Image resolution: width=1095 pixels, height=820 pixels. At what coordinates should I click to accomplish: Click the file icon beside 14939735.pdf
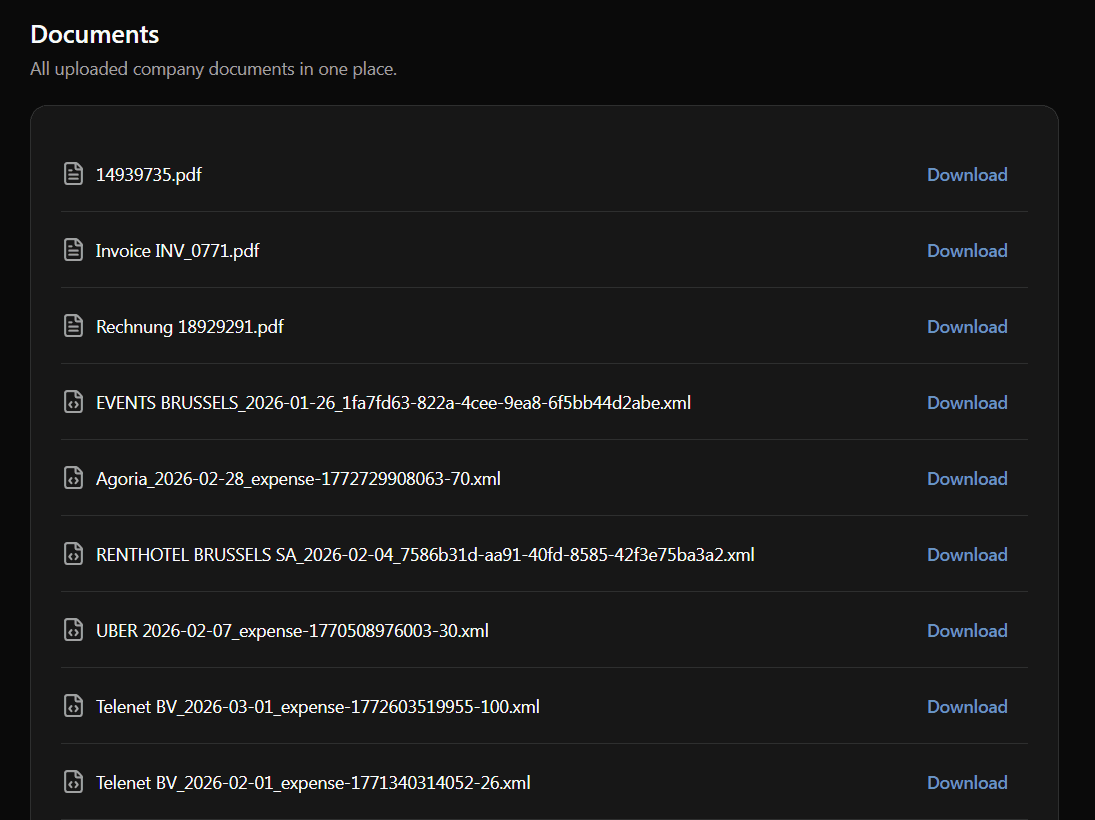[x=73, y=174]
